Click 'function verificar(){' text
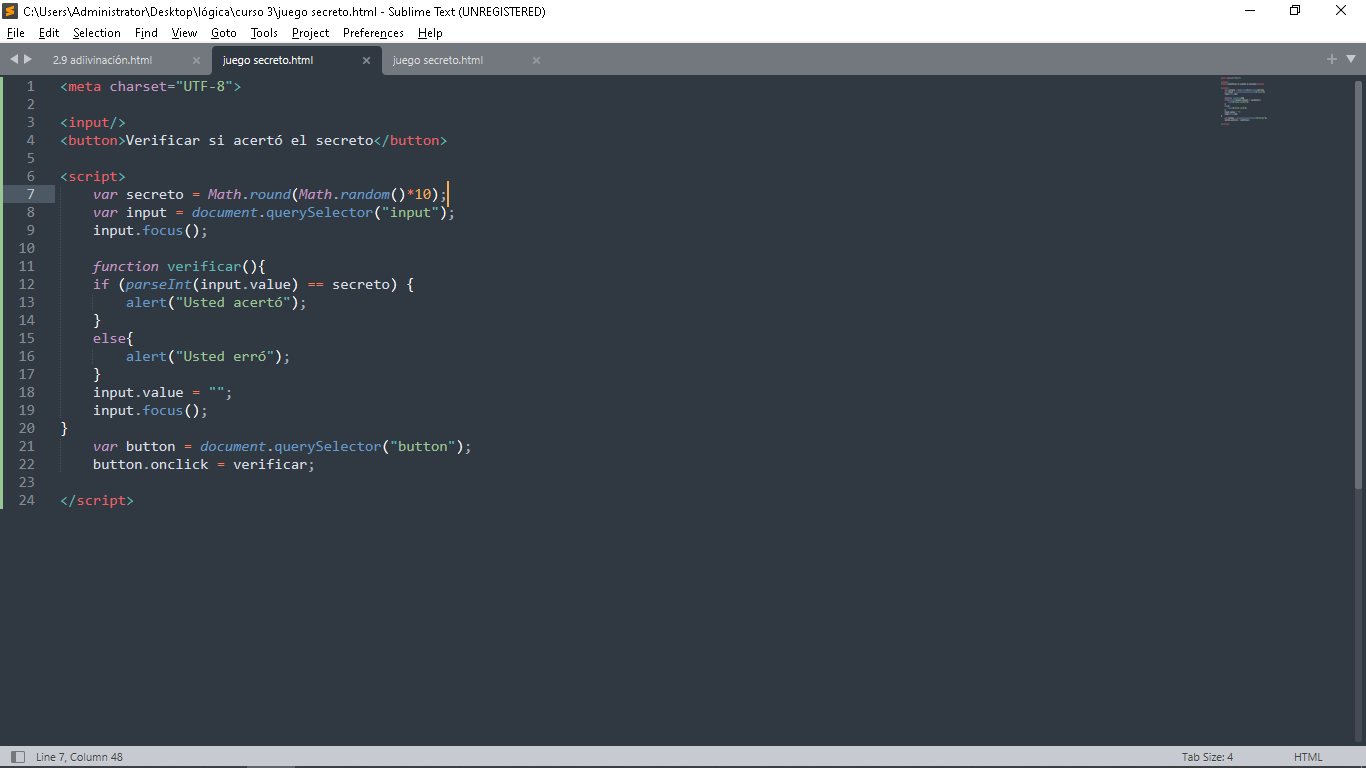The height and width of the screenshot is (768, 1366). pyautogui.click(x=180, y=266)
